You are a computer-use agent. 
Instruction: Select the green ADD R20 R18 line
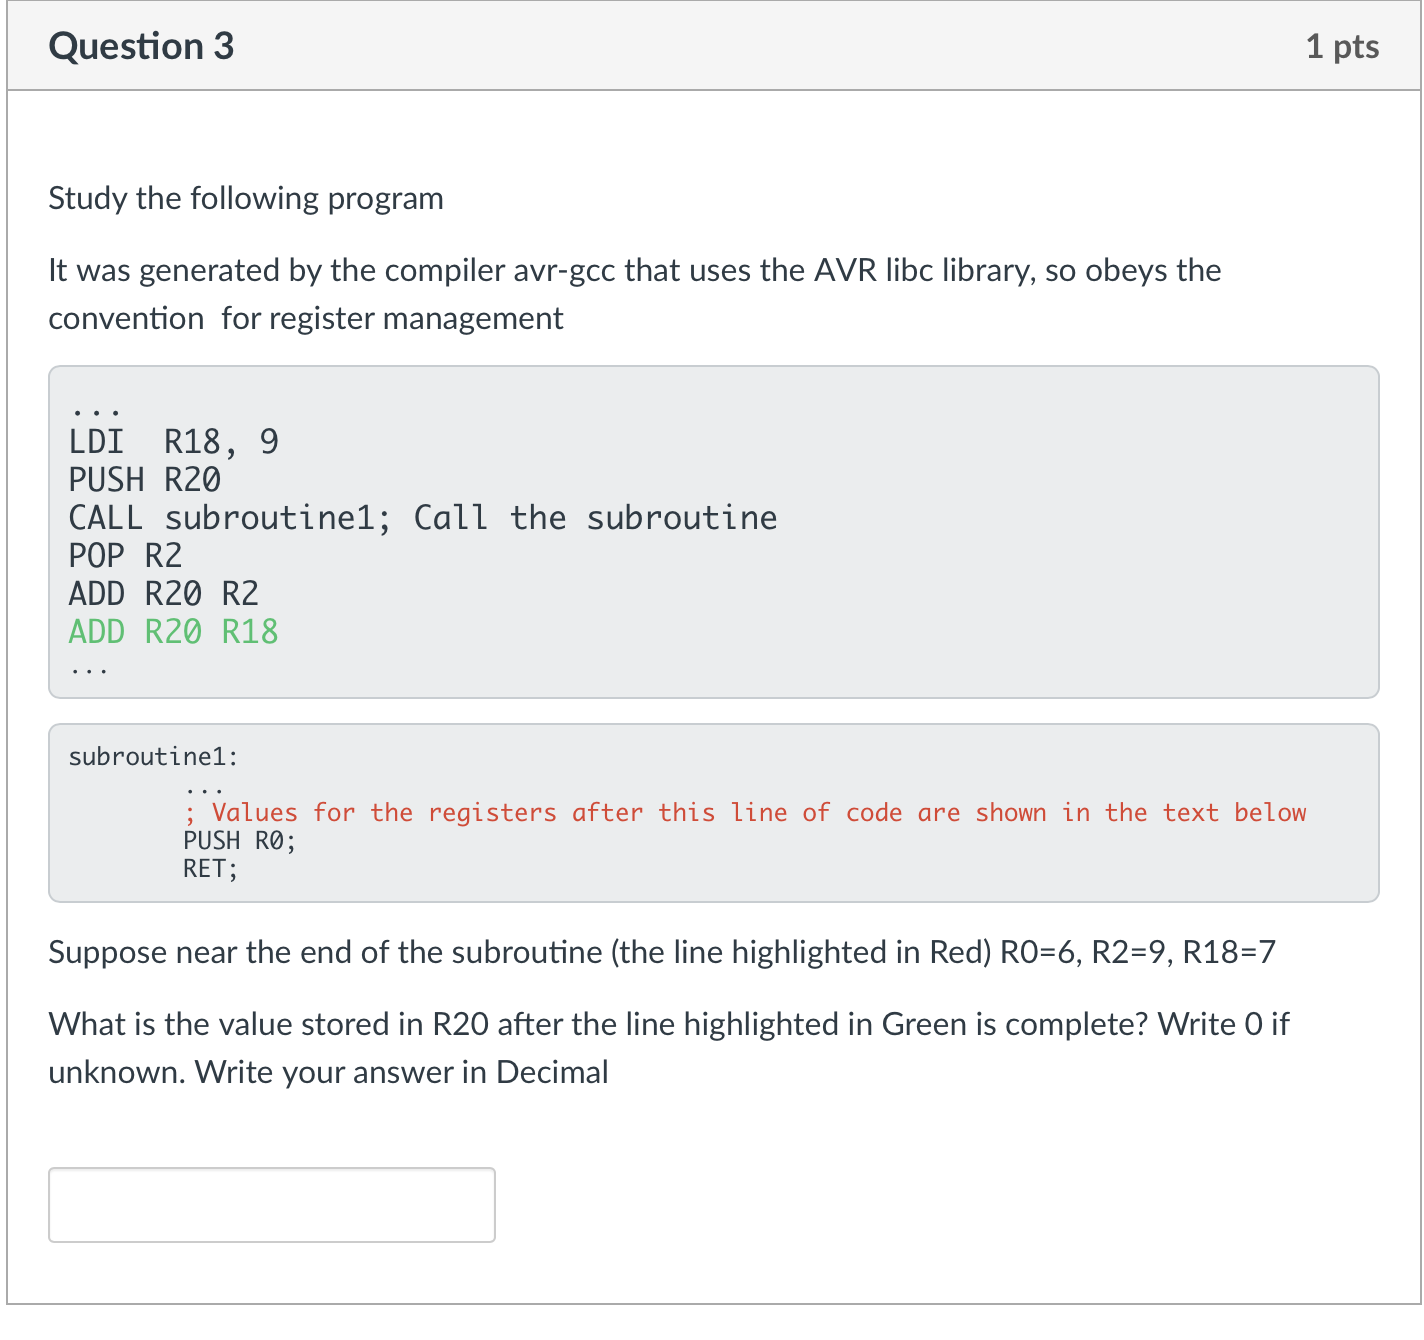(x=172, y=631)
